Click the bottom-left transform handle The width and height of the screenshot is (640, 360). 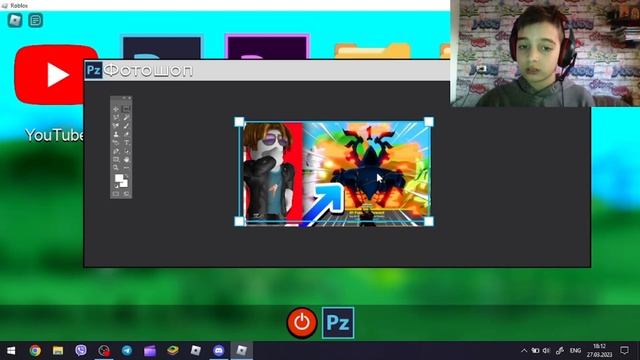(240, 222)
